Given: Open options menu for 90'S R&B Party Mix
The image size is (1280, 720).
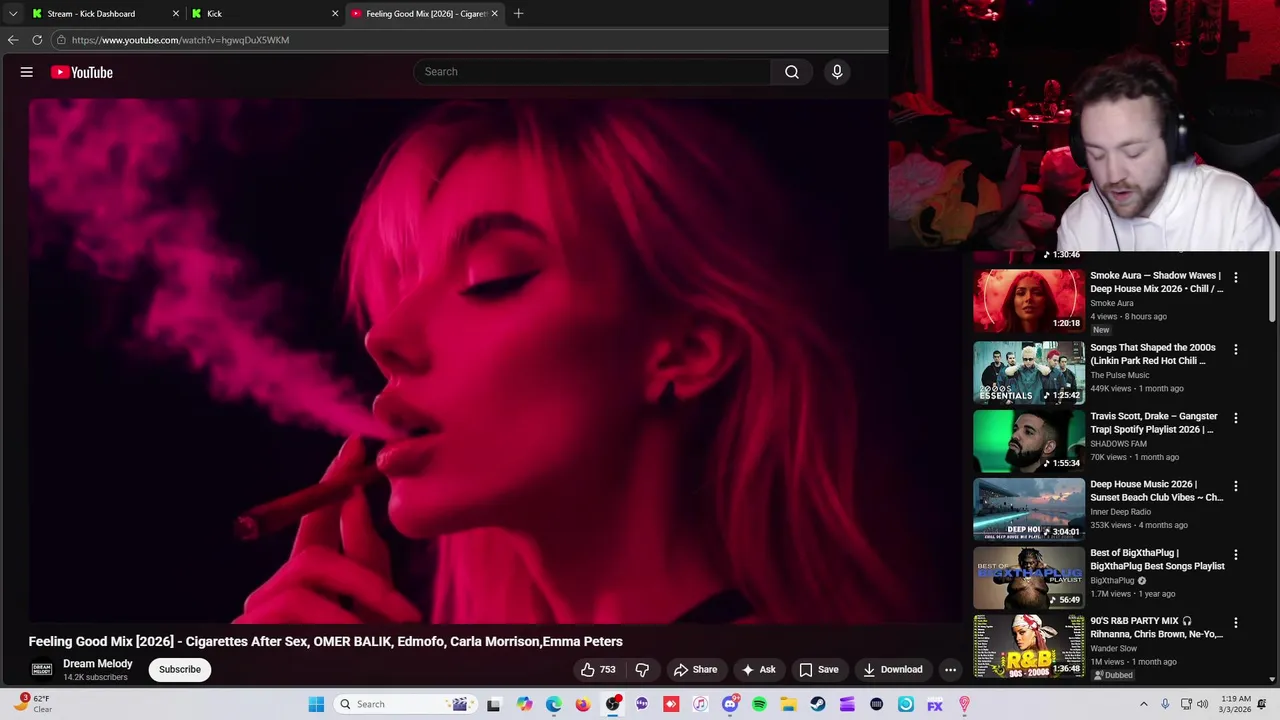Looking at the screenshot, I should coord(1236,623).
